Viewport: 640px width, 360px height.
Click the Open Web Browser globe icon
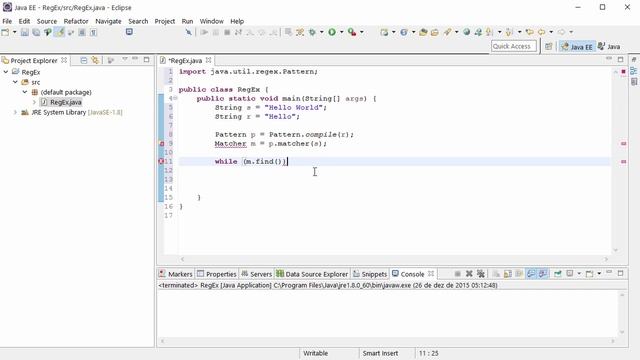[x=467, y=32]
